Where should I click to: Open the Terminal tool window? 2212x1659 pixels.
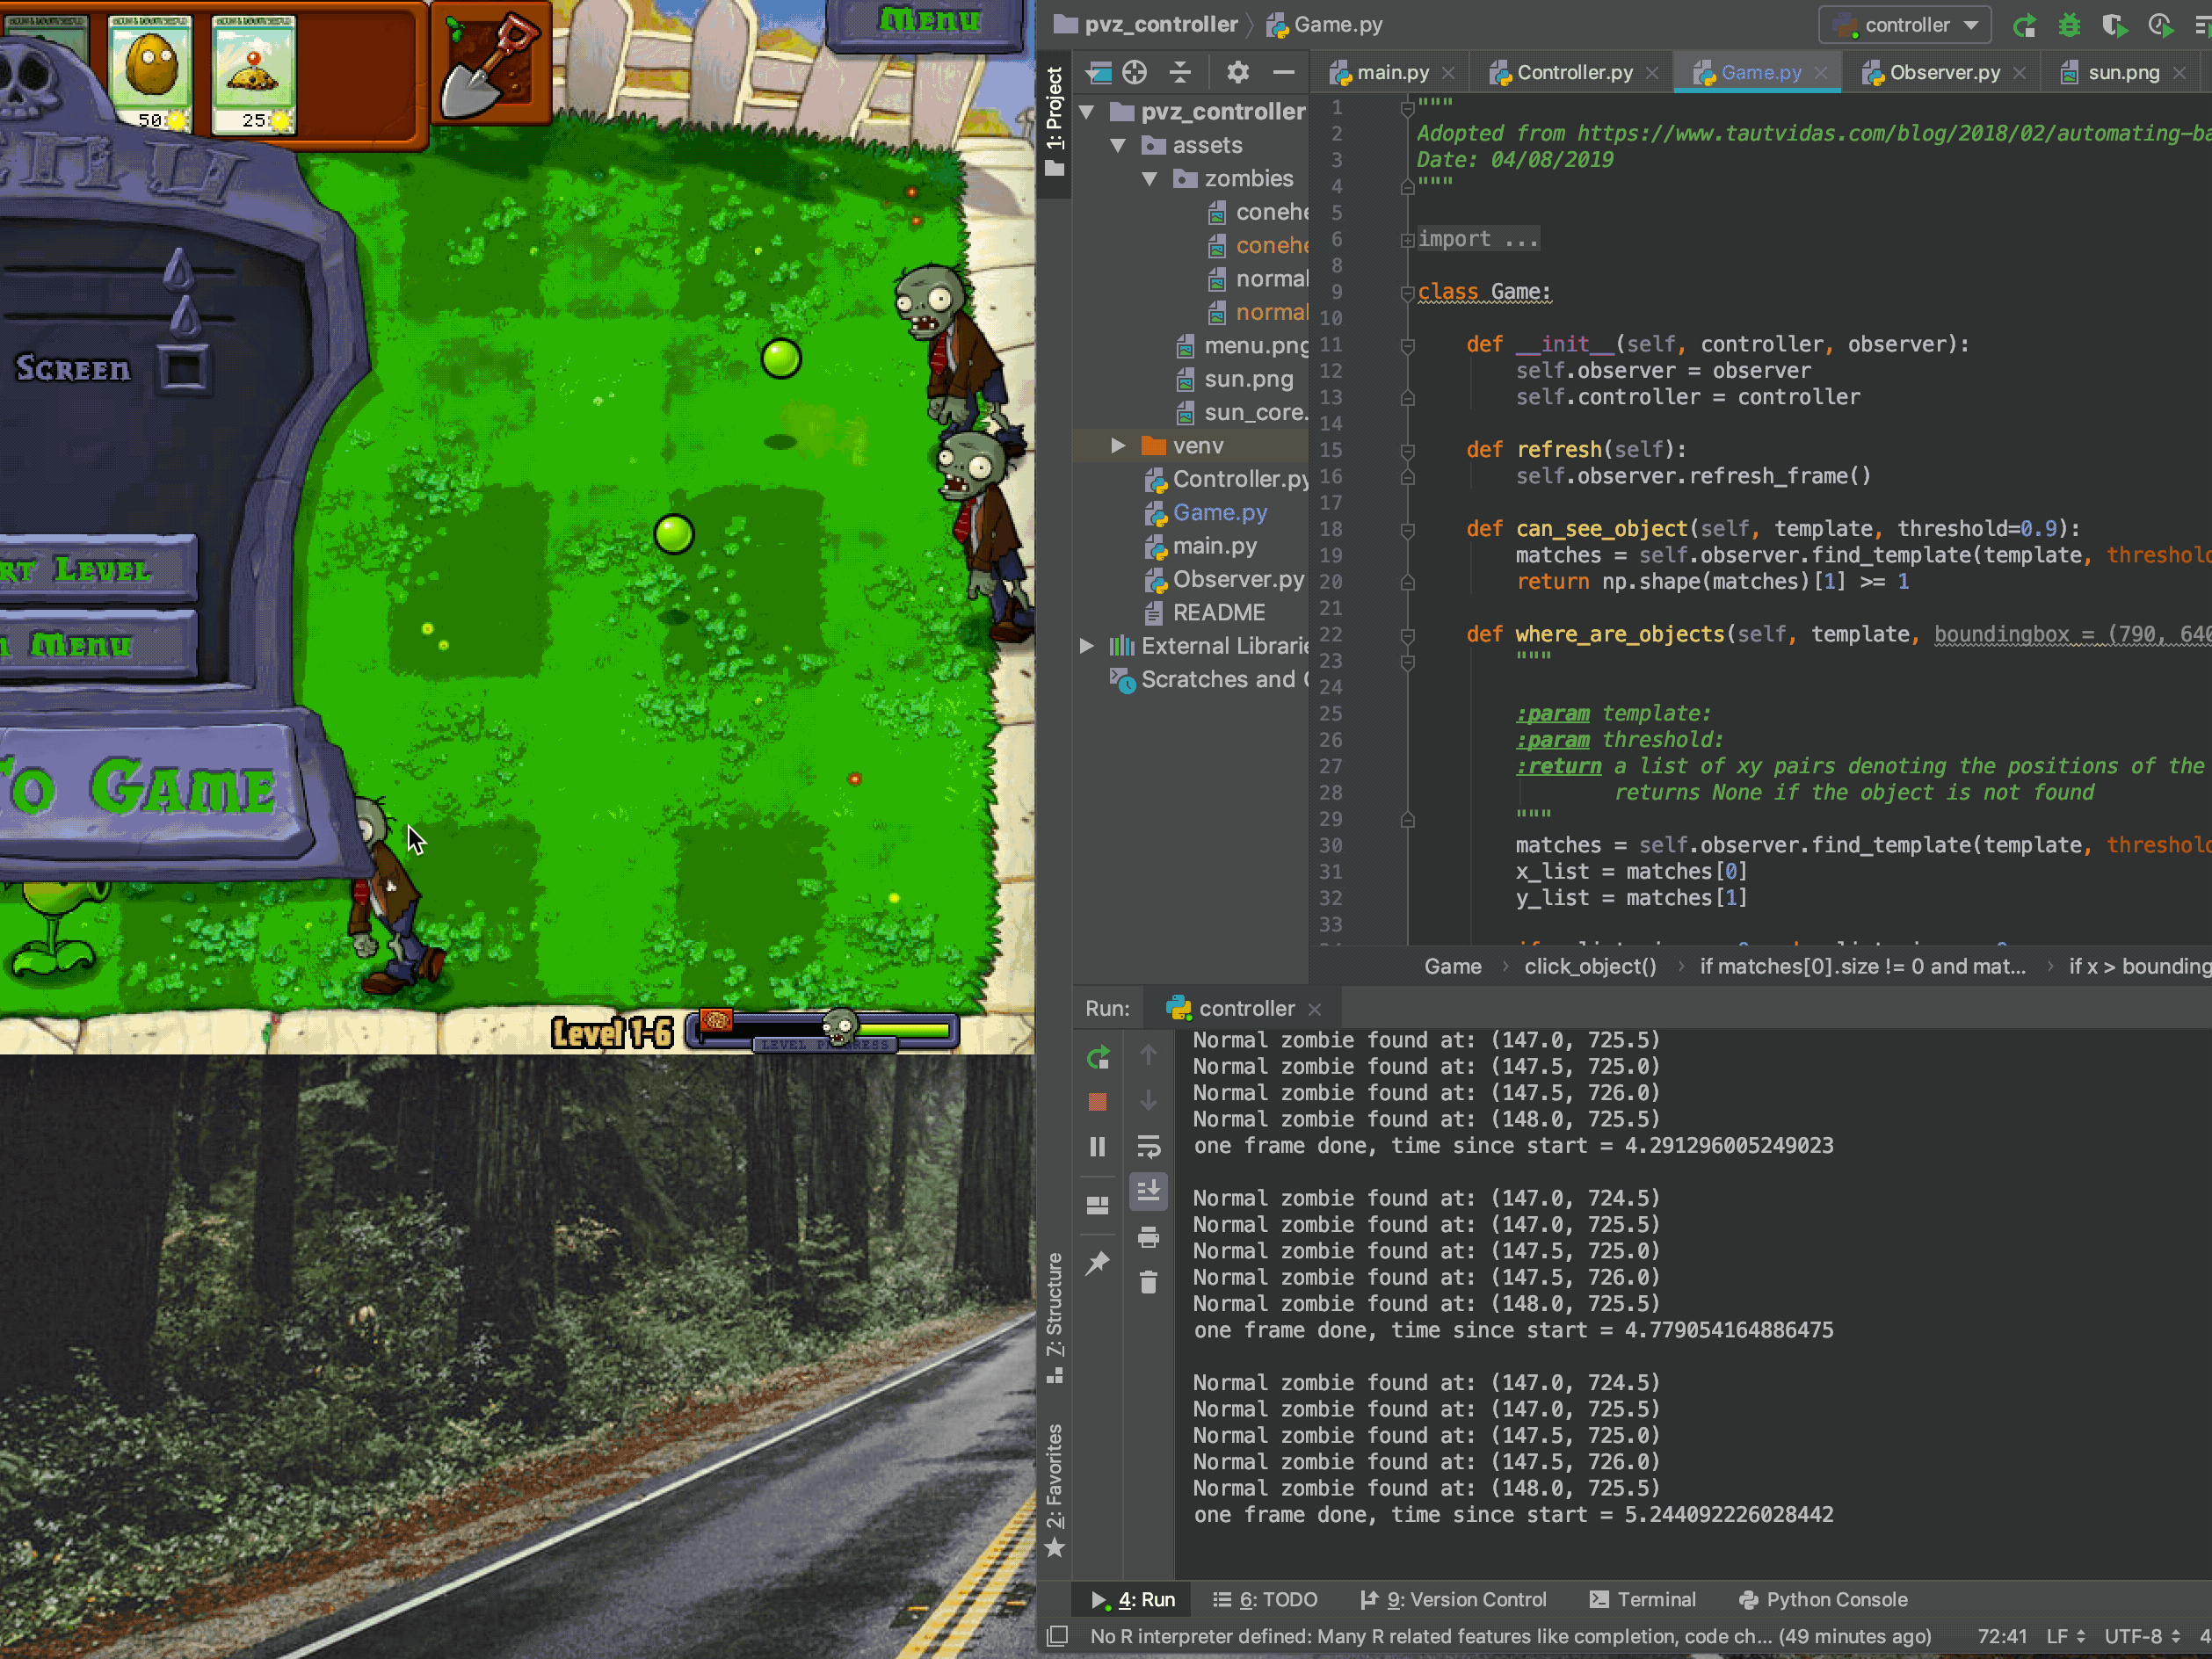click(x=1641, y=1599)
